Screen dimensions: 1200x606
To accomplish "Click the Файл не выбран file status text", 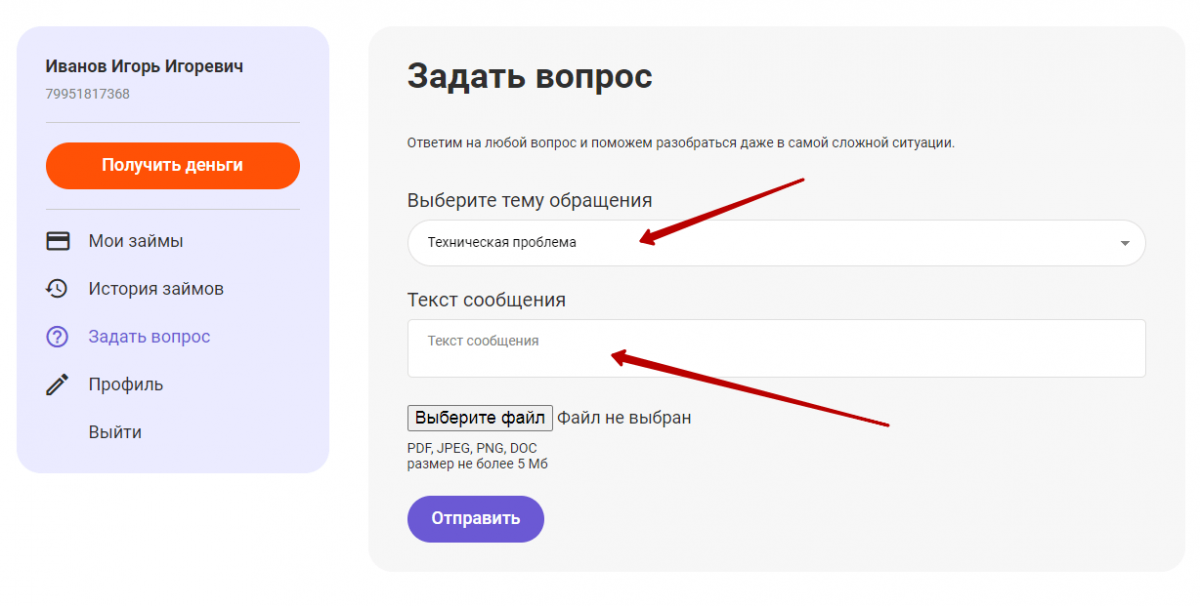I will [624, 417].
